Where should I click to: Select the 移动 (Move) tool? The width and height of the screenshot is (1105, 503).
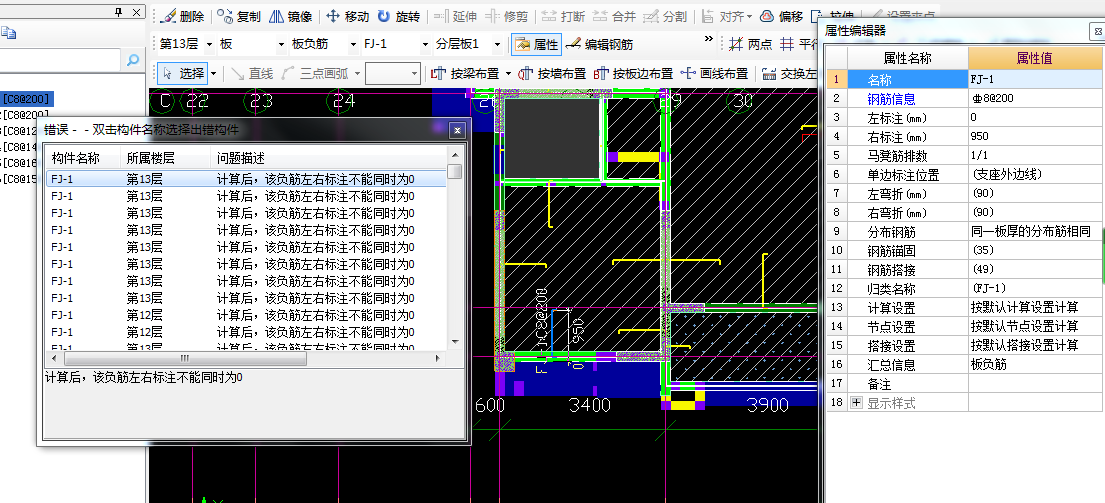pos(347,16)
